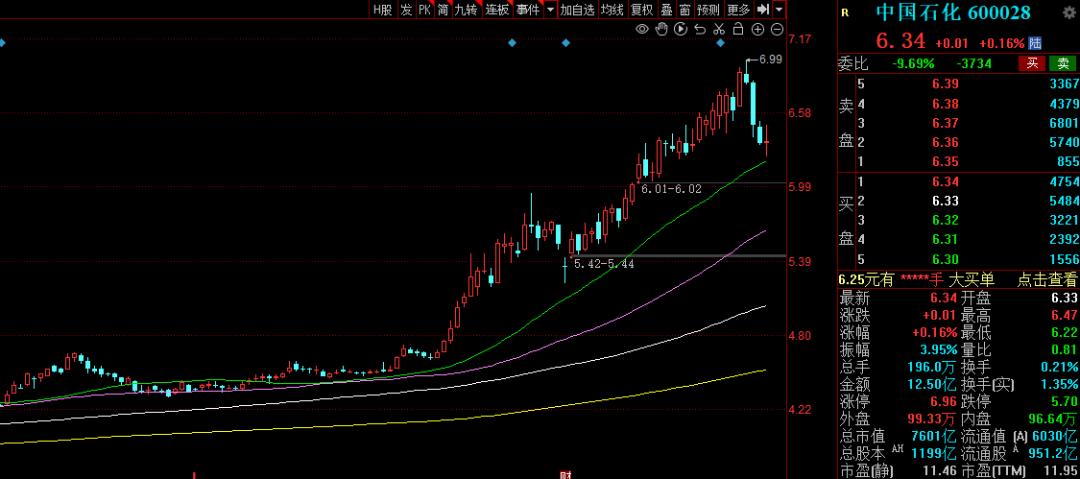Viewport: 1080px width, 479px height.
Task: Select sell level 1 price 6.35
Action: pyautogui.click(x=945, y=161)
